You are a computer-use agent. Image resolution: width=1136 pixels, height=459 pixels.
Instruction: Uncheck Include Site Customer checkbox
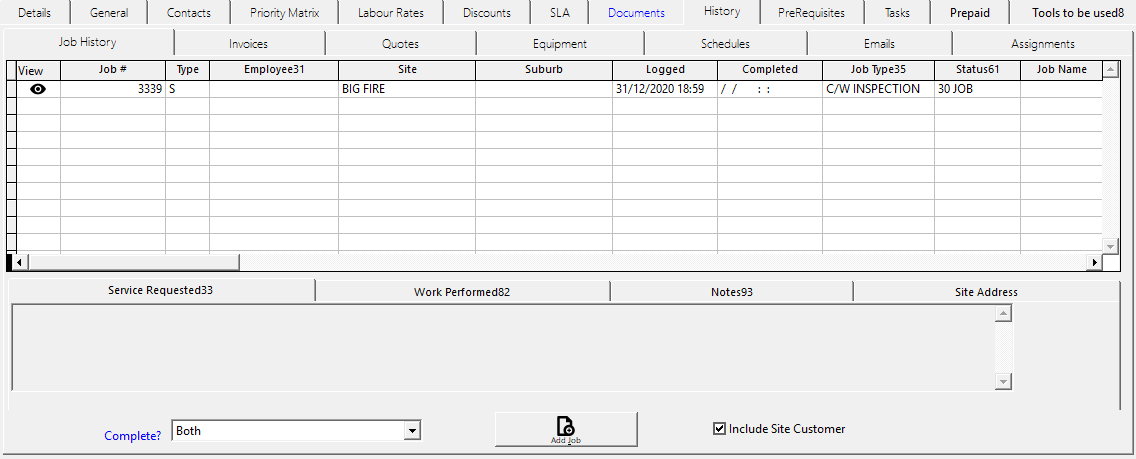[719, 429]
